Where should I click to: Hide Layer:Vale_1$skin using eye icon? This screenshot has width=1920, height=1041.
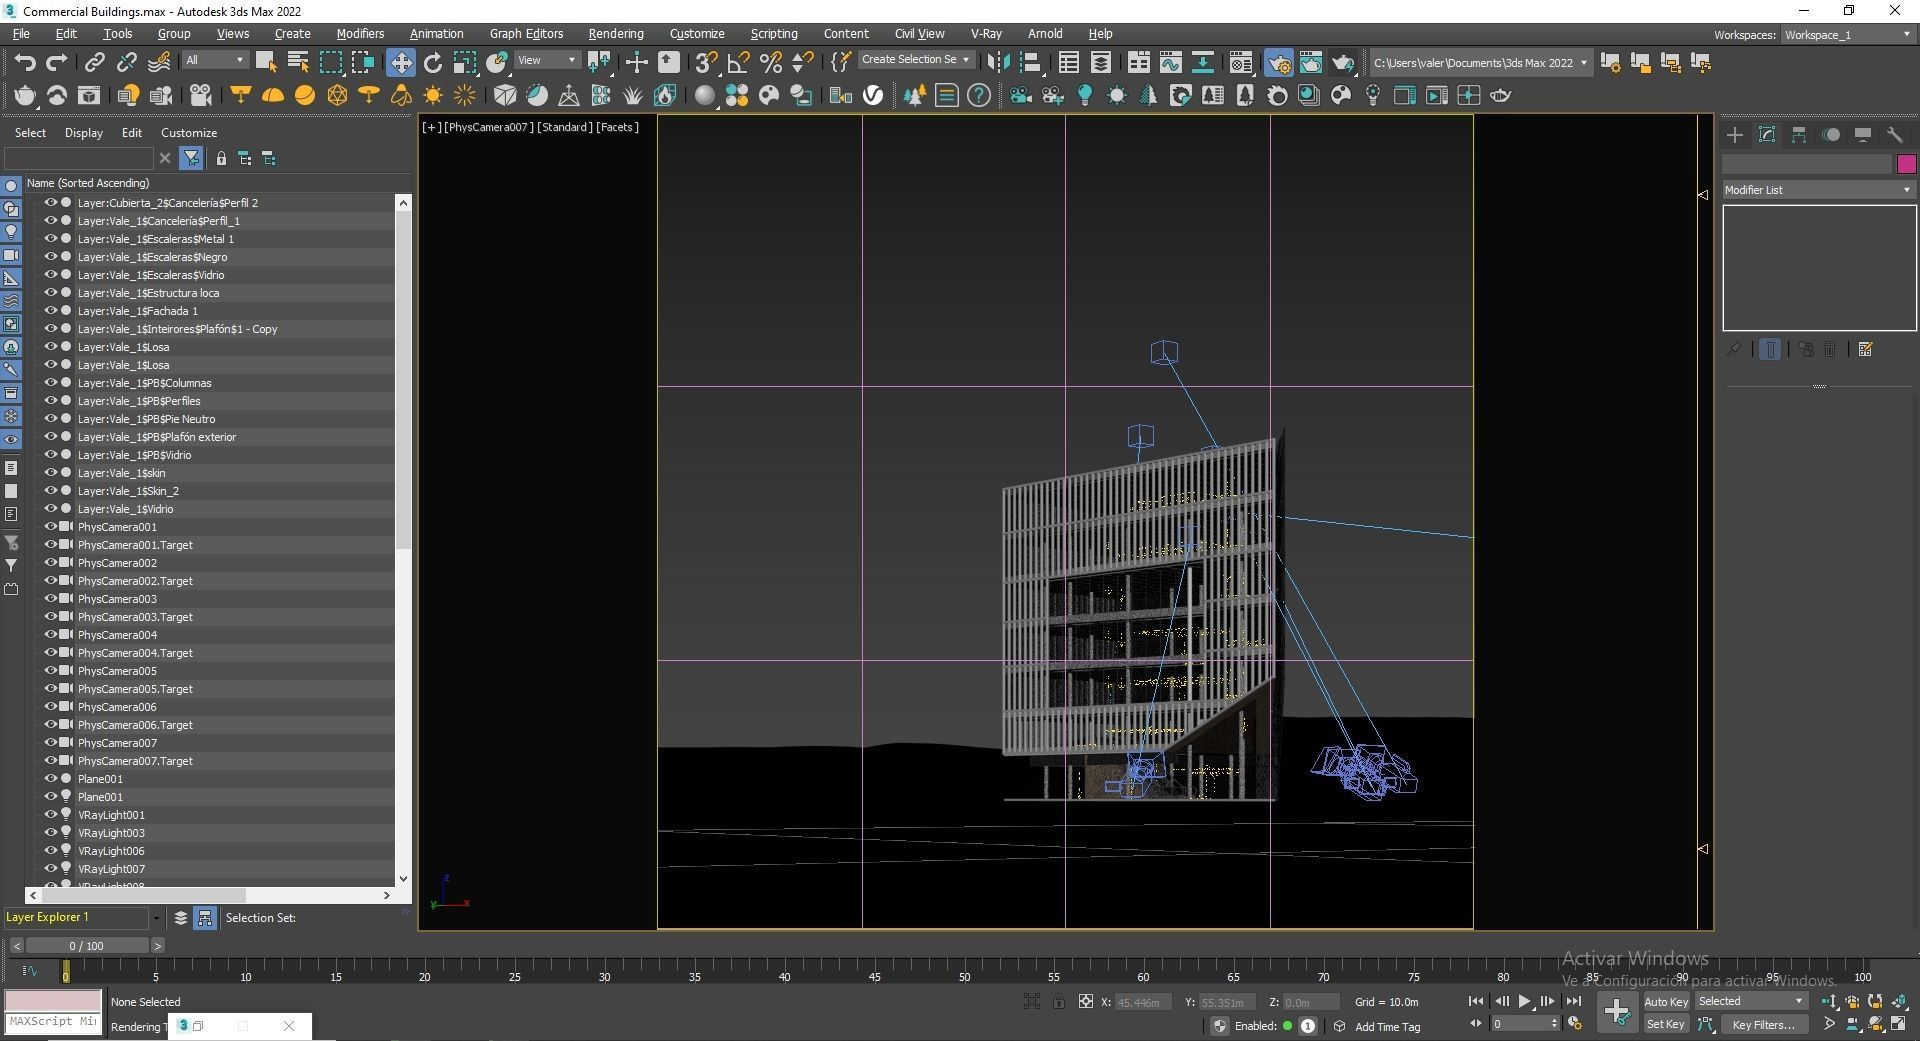pyautogui.click(x=50, y=472)
